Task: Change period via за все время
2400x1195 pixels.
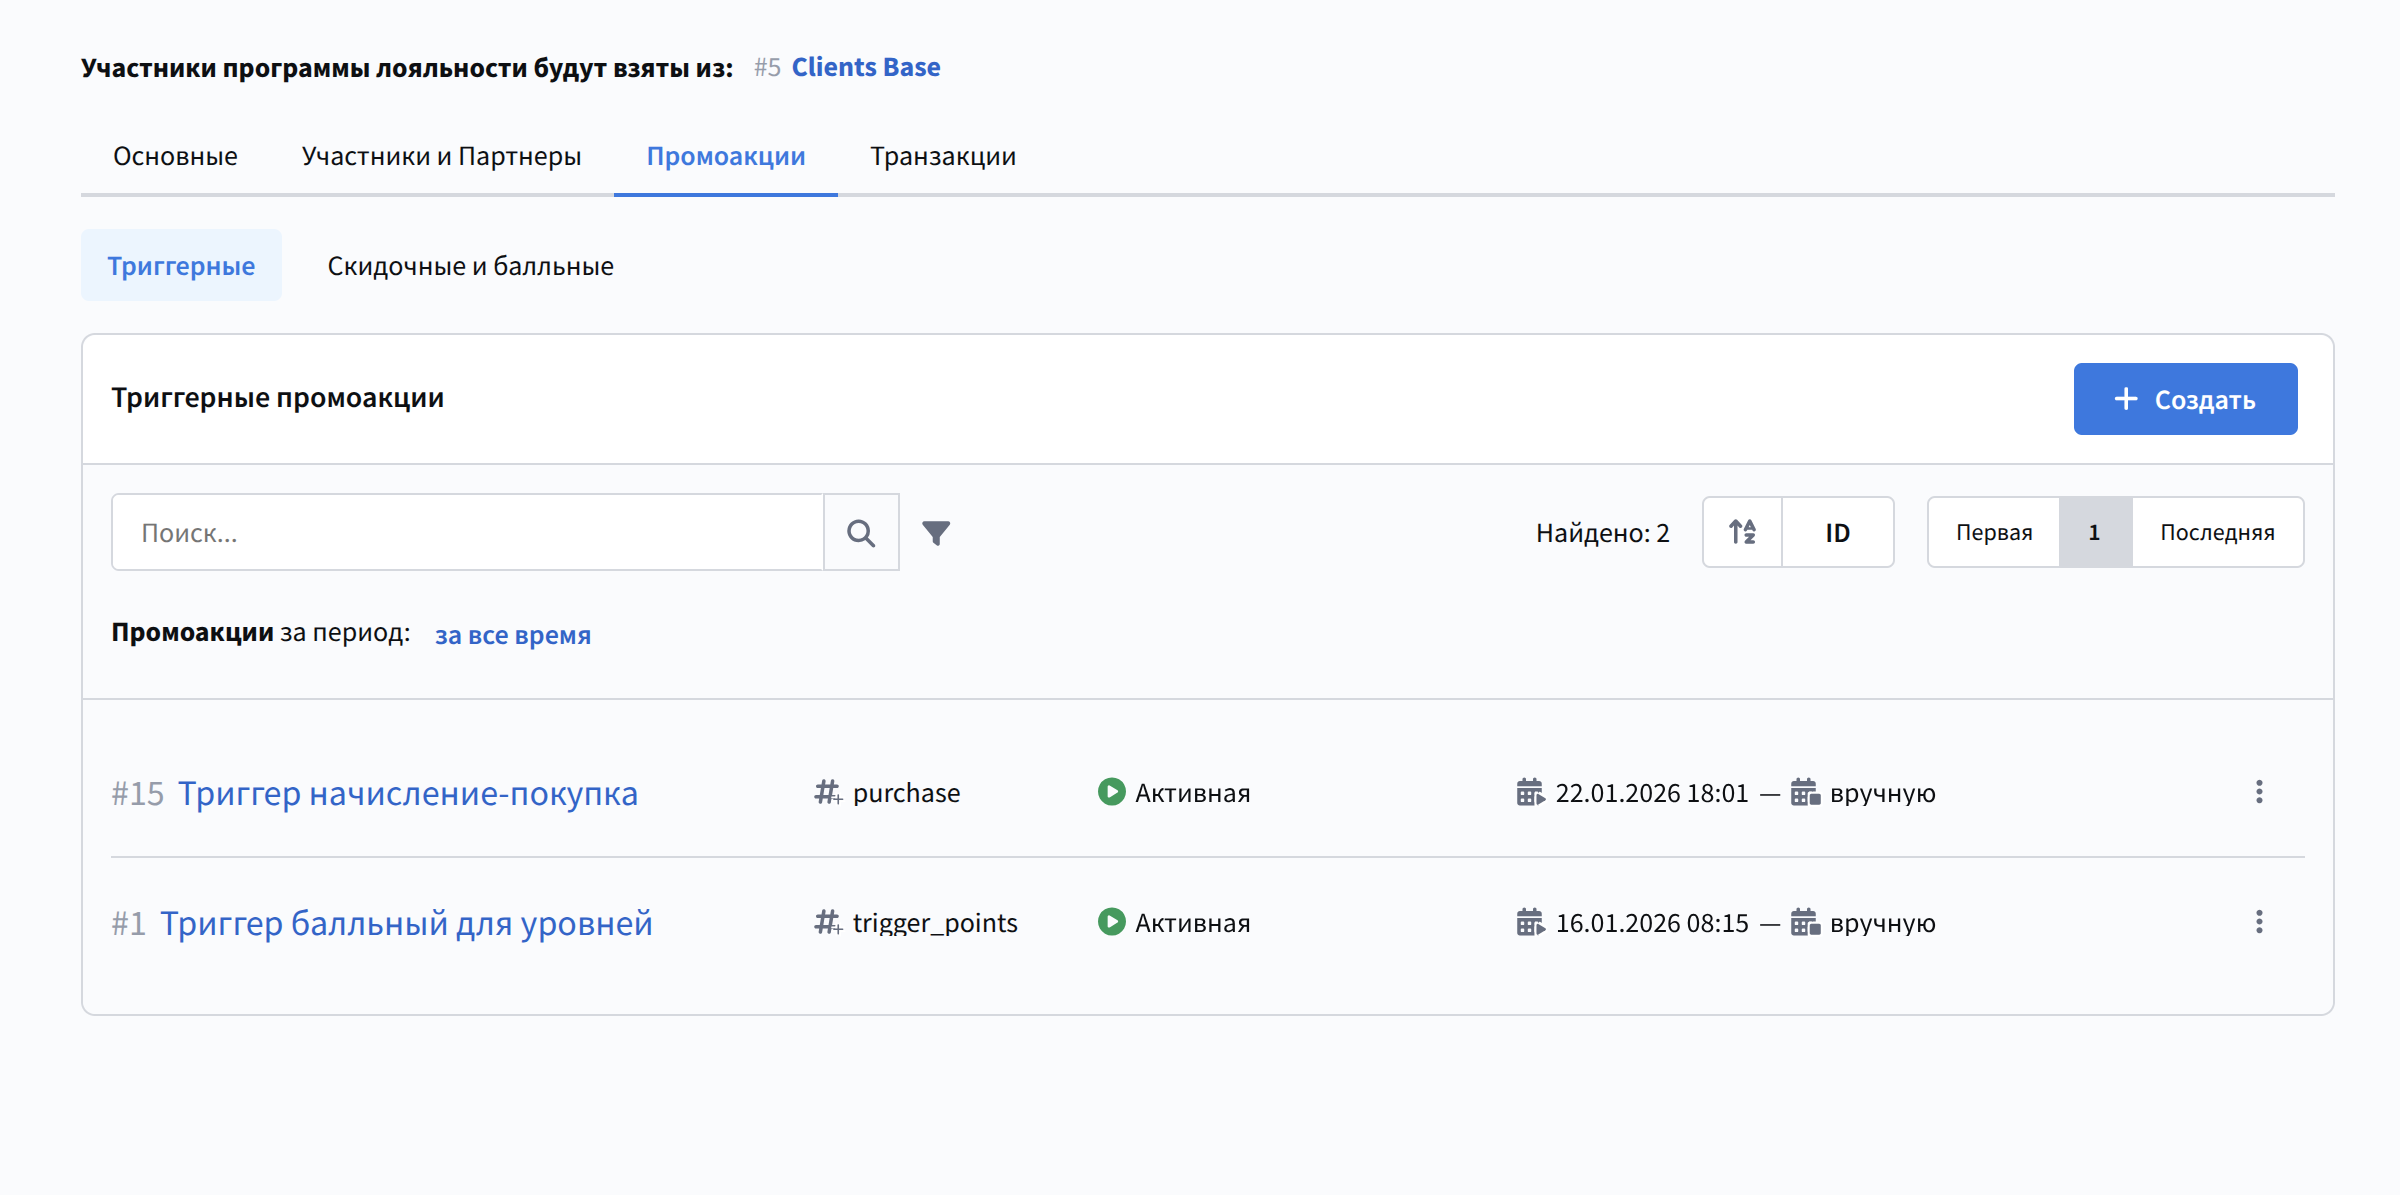Action: tap(512, 635)
